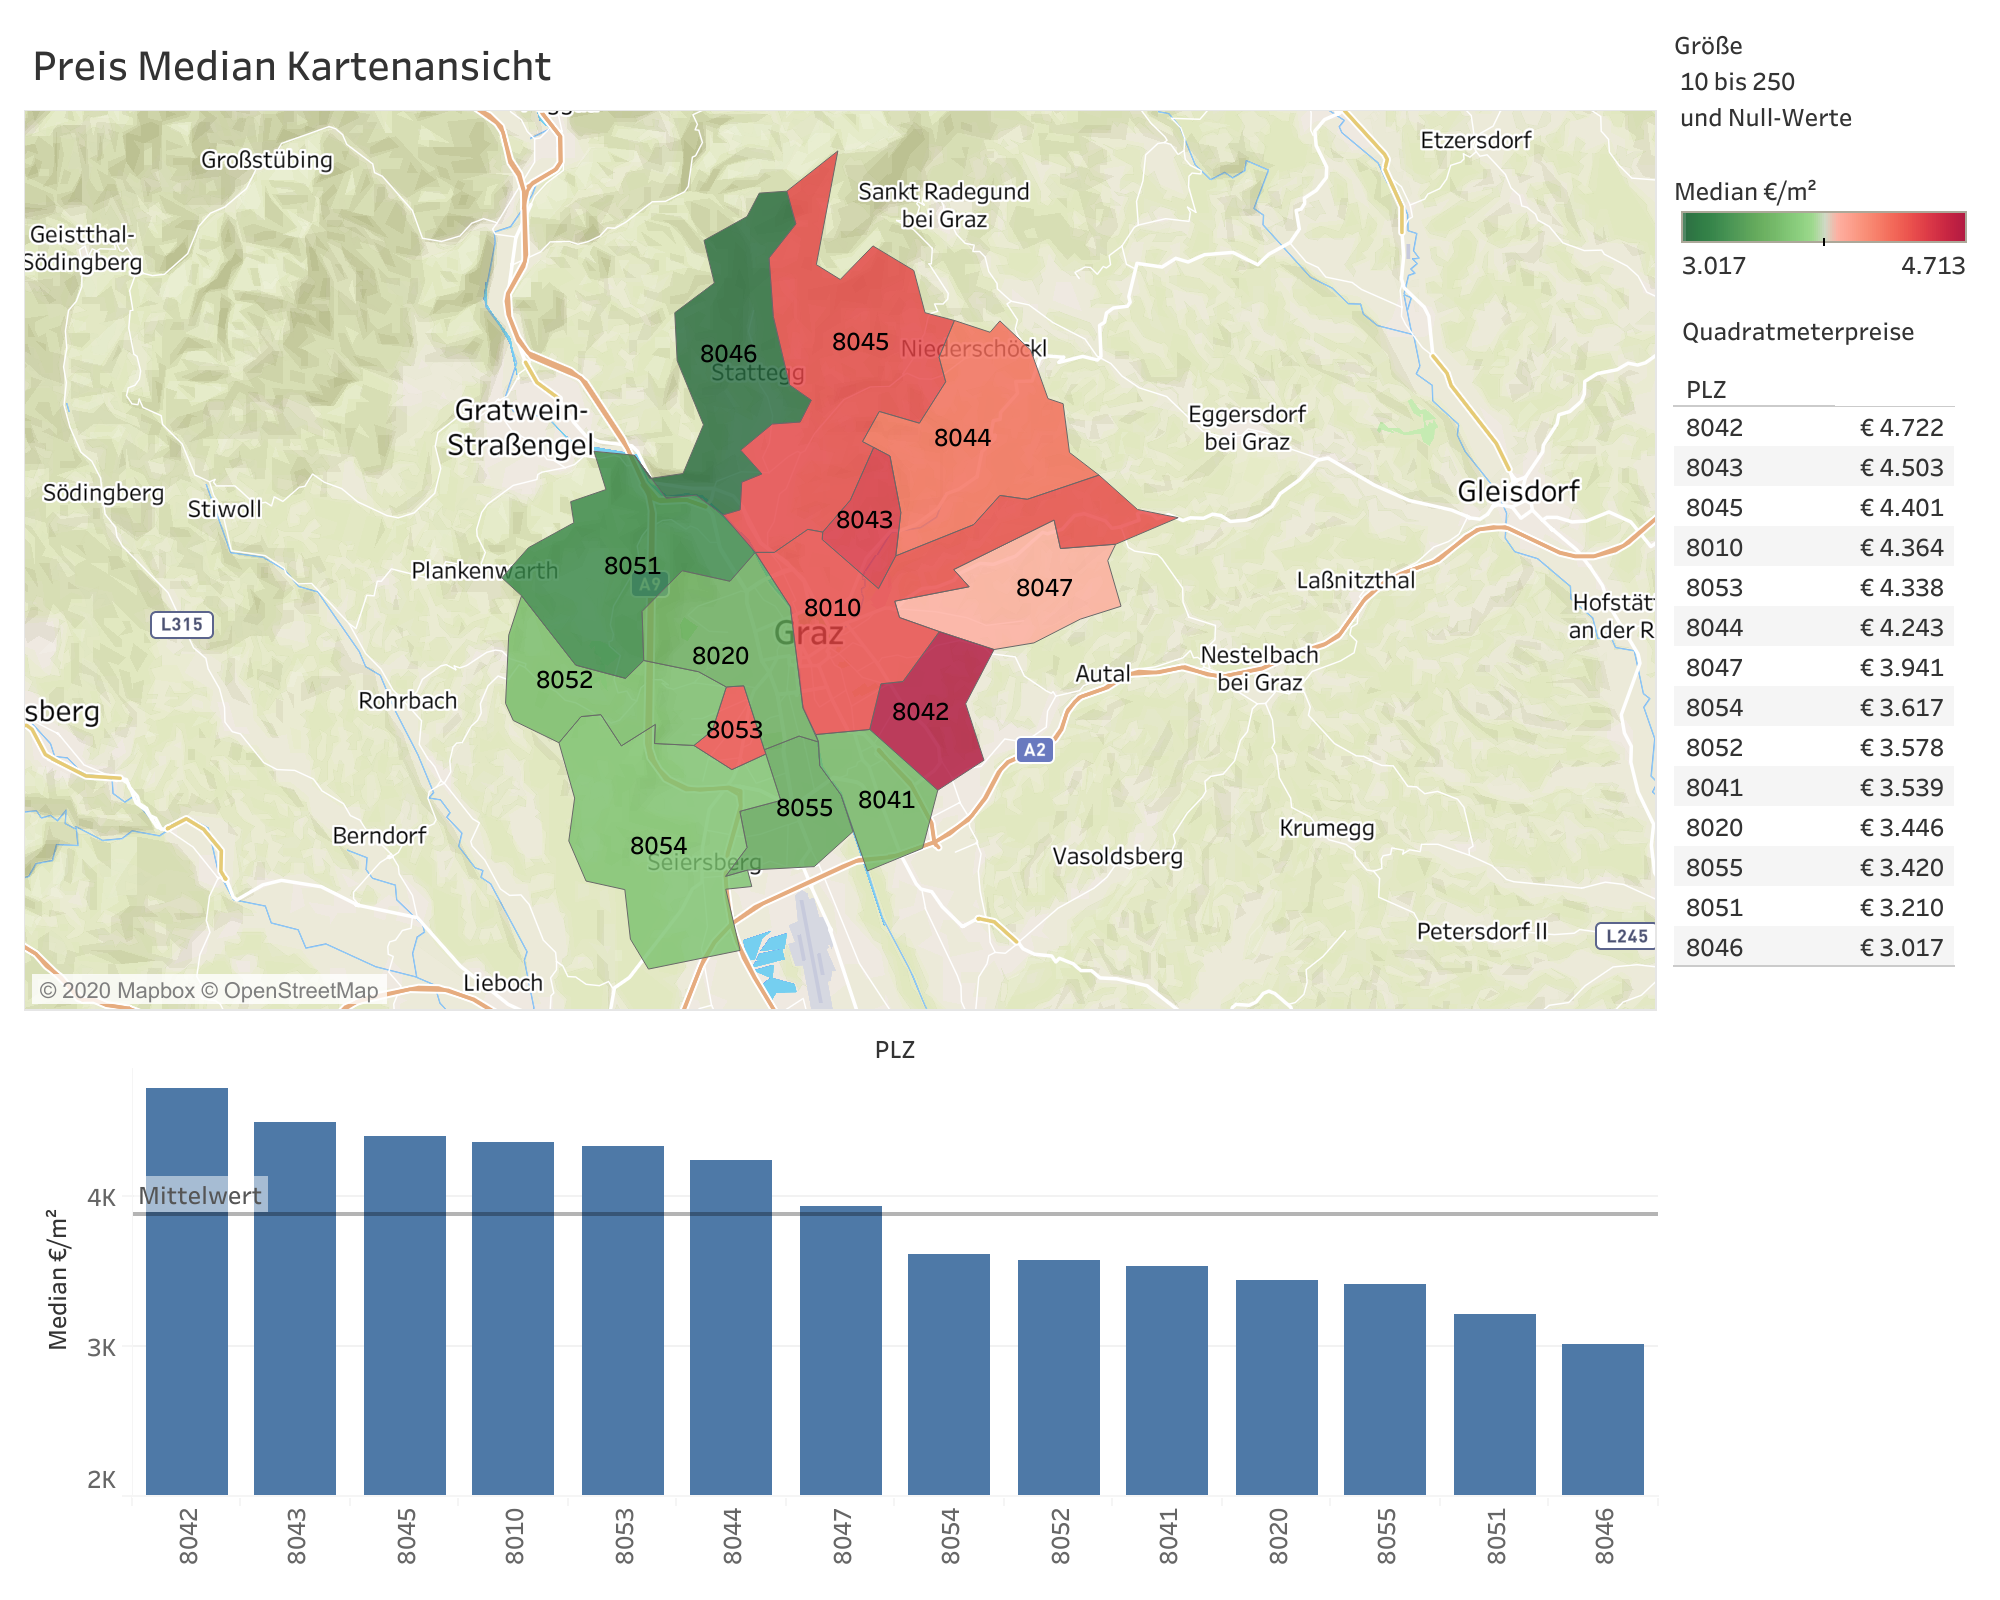2000x1600 pixels.
Task: Select the 8053 region on map
Action: 734,745
